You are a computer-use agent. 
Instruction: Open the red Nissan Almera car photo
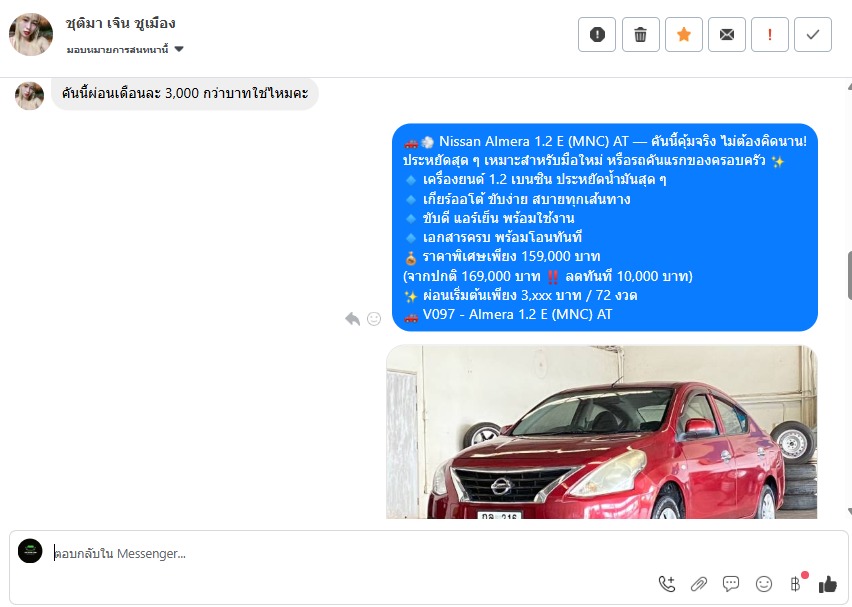[602, 431]
